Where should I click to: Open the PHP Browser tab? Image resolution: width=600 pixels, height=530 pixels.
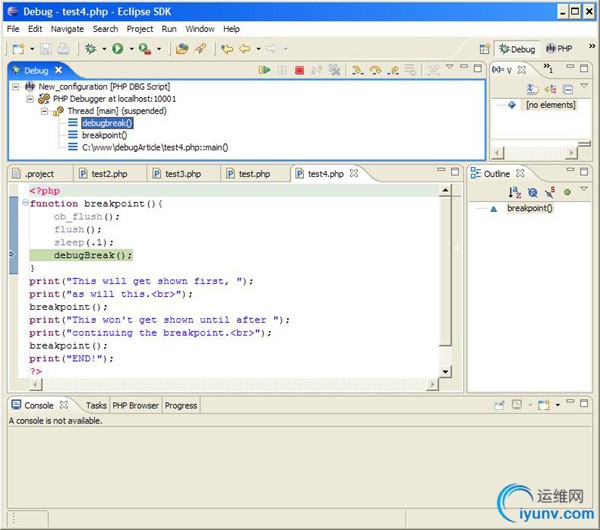point(135,406)
